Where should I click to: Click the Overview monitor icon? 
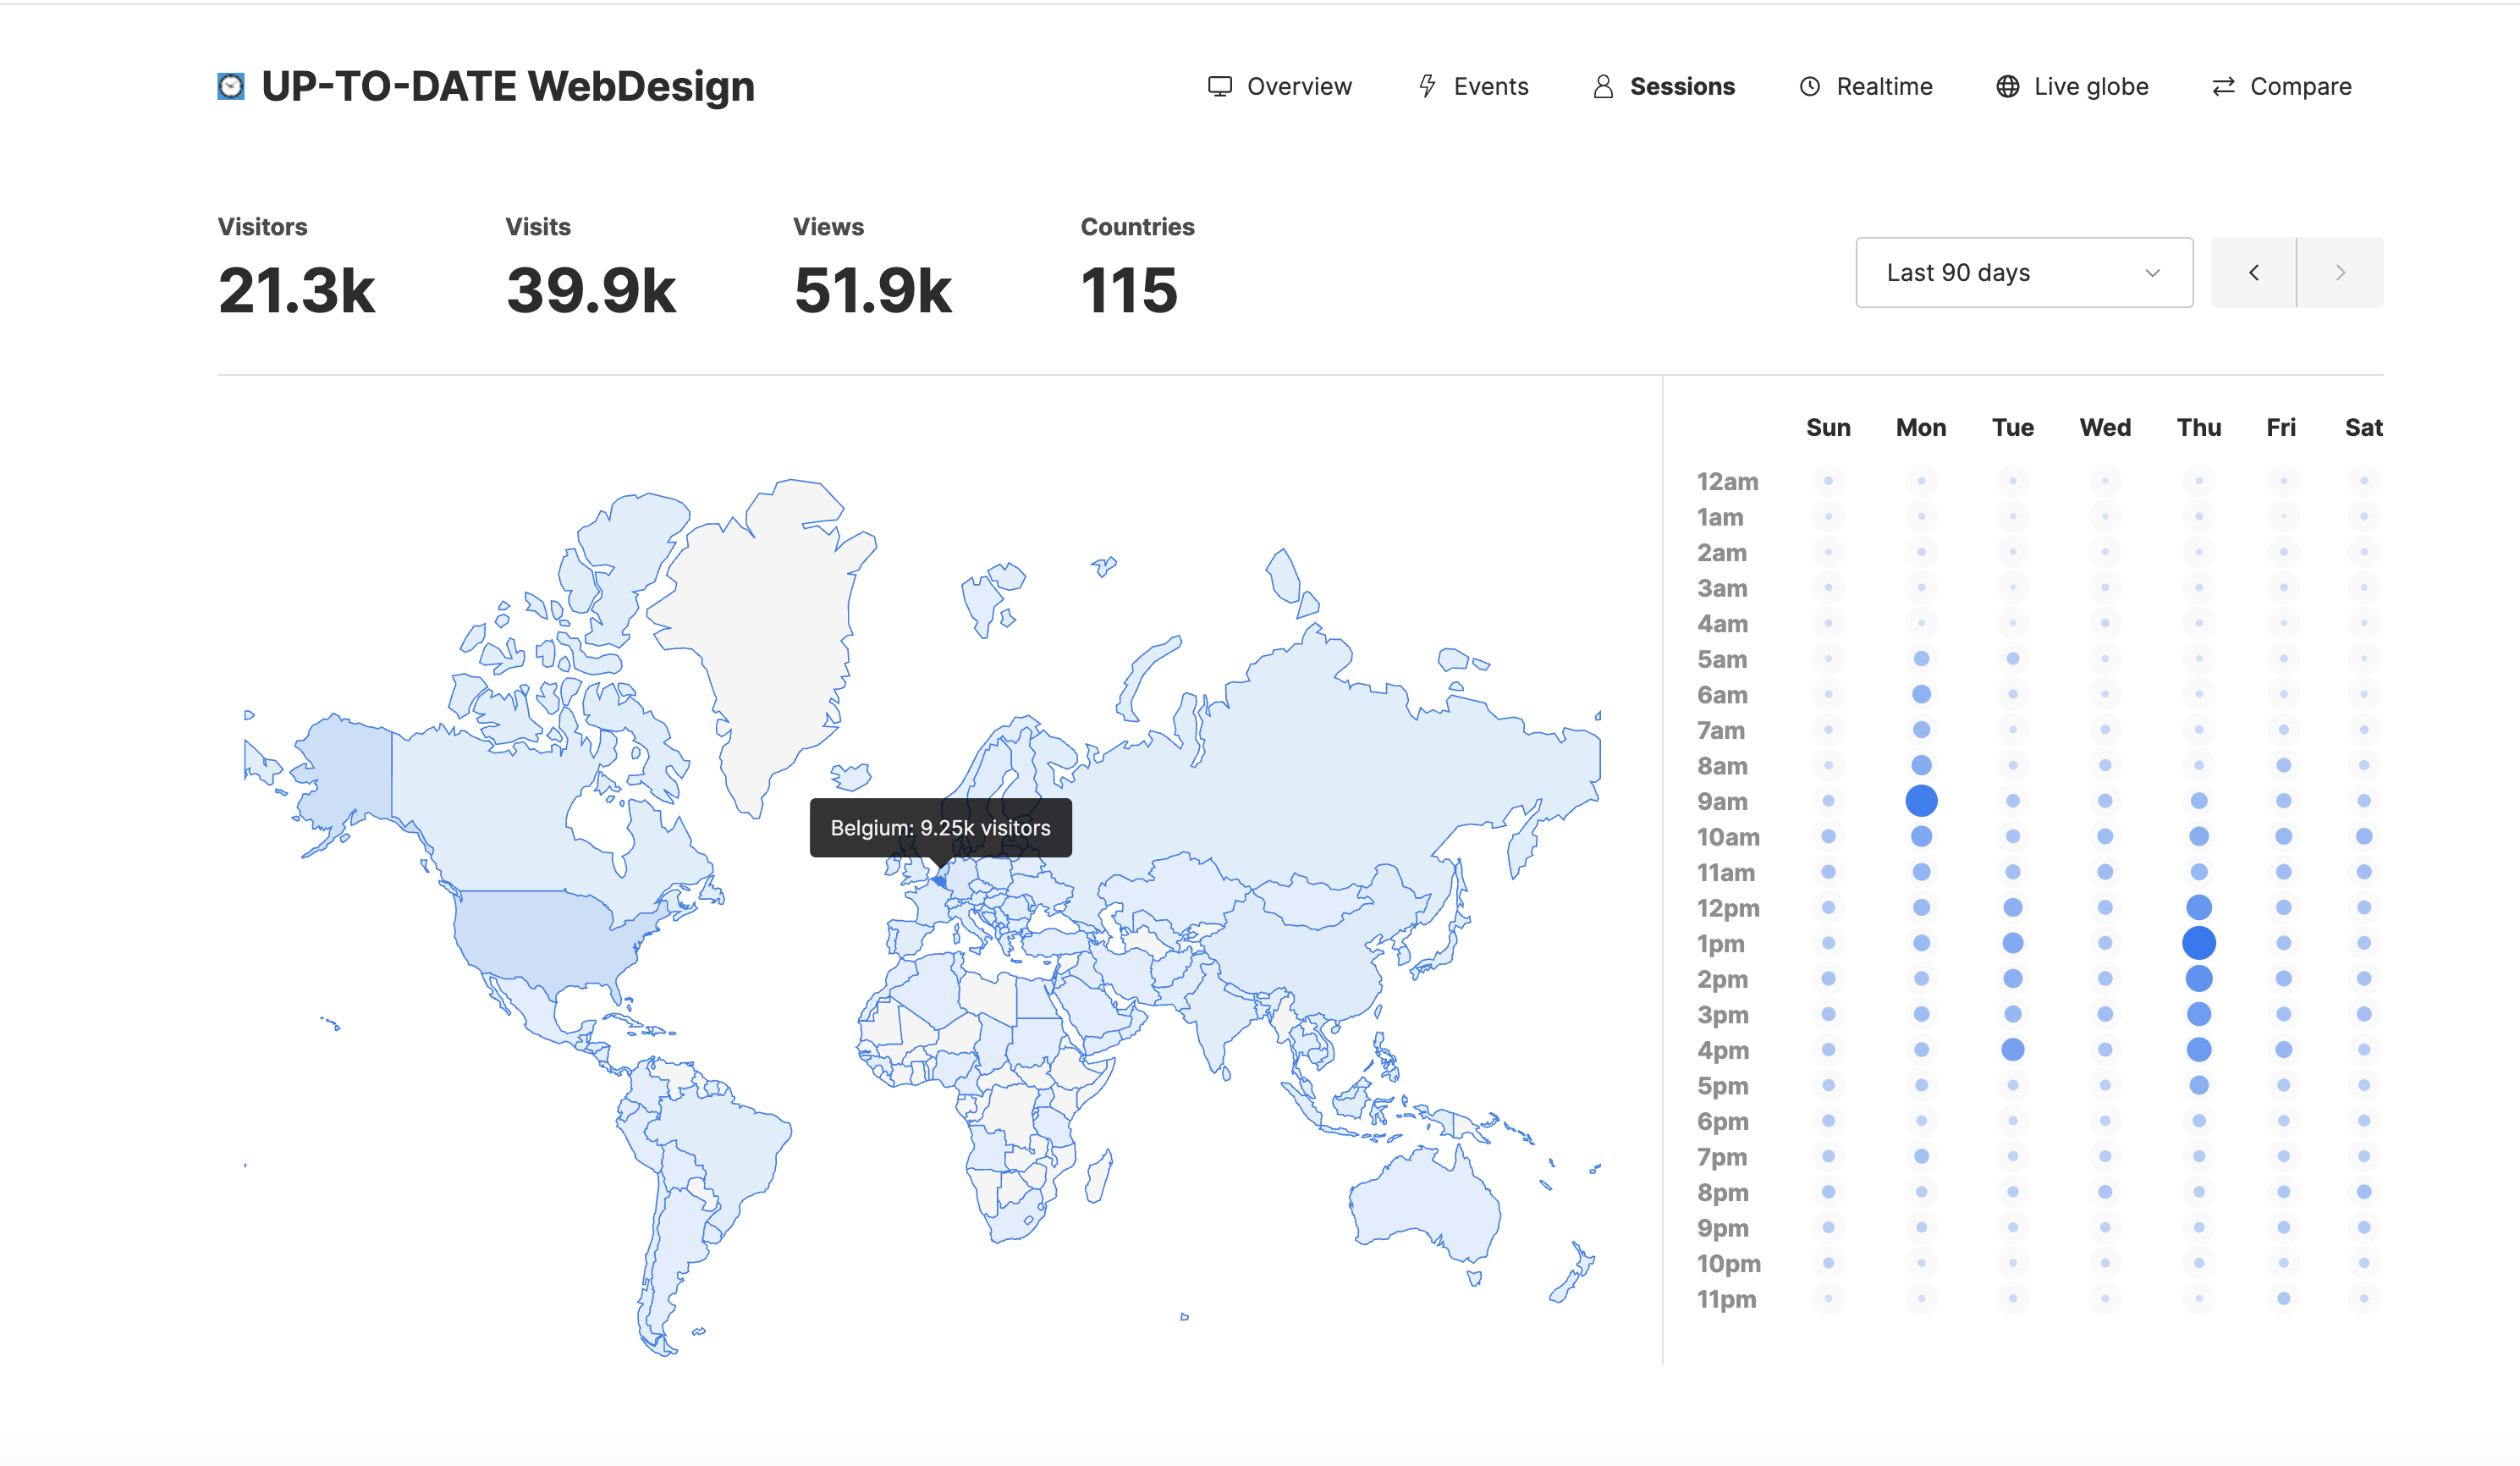1220,87
